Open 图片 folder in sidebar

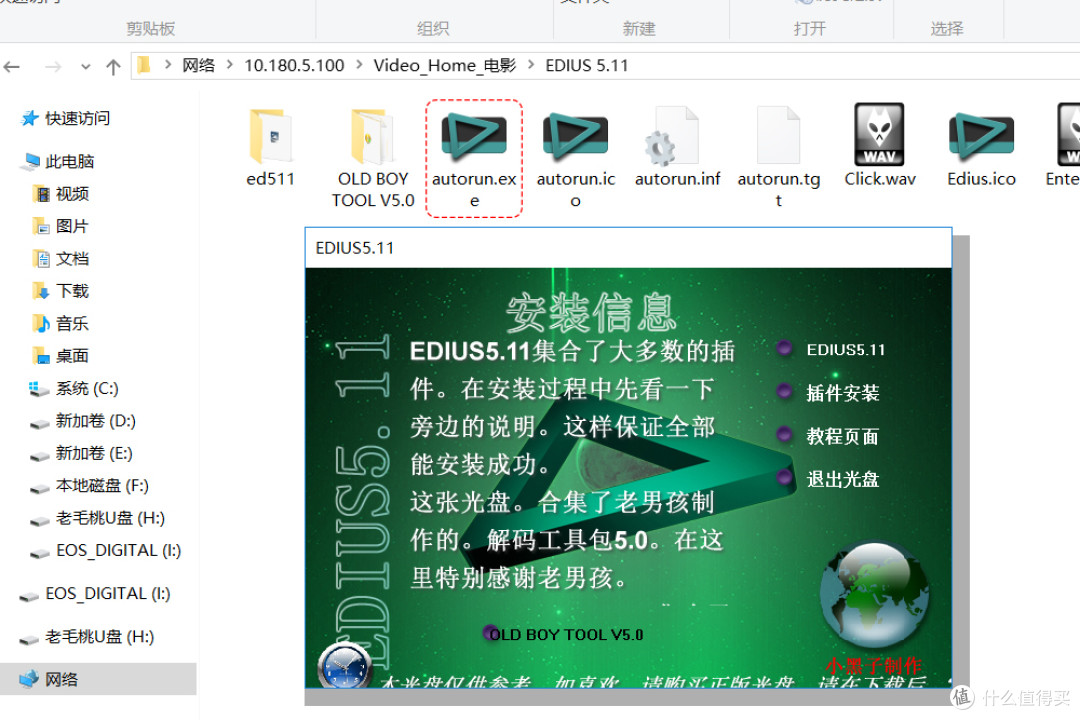[x=62, y=227]
